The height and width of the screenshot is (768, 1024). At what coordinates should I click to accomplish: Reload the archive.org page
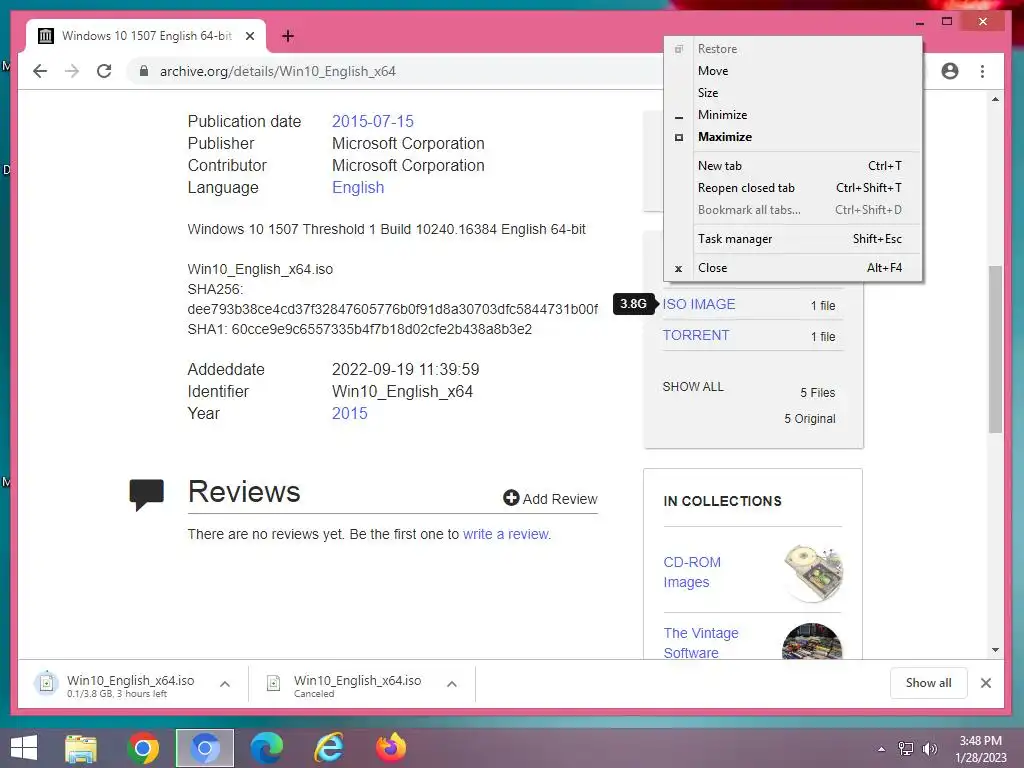pos(104,71)
